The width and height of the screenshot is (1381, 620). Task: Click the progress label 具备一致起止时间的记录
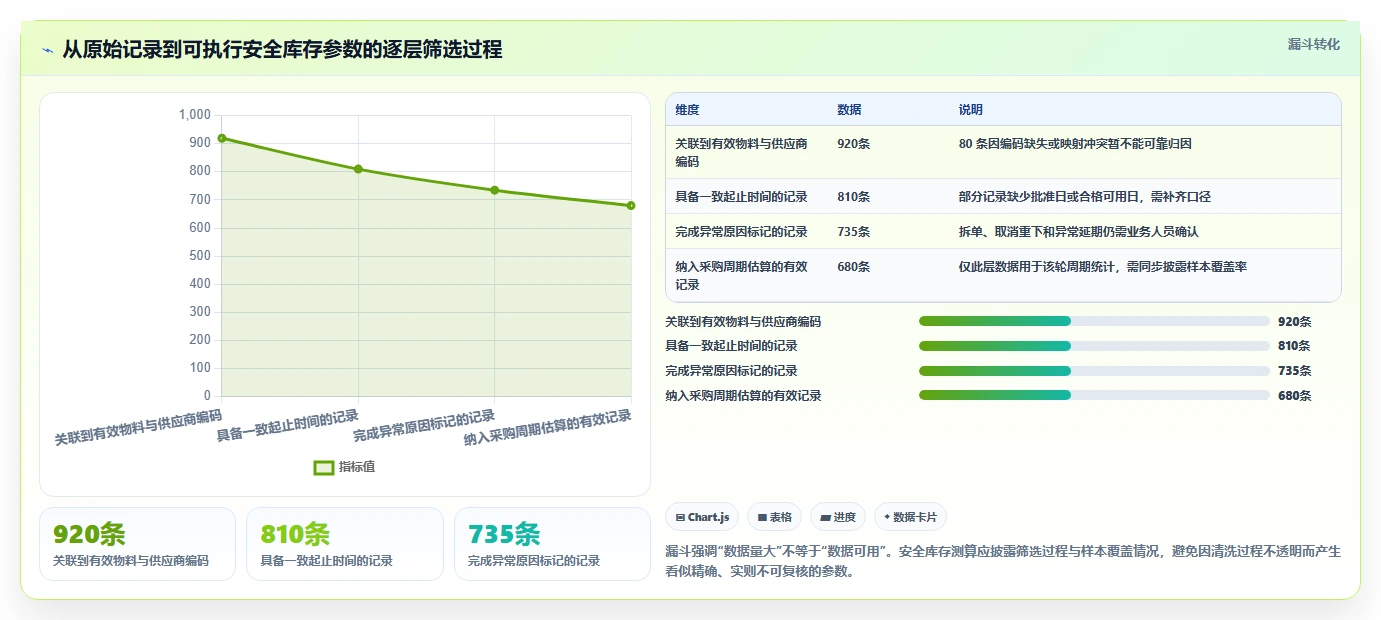point(731,346)
